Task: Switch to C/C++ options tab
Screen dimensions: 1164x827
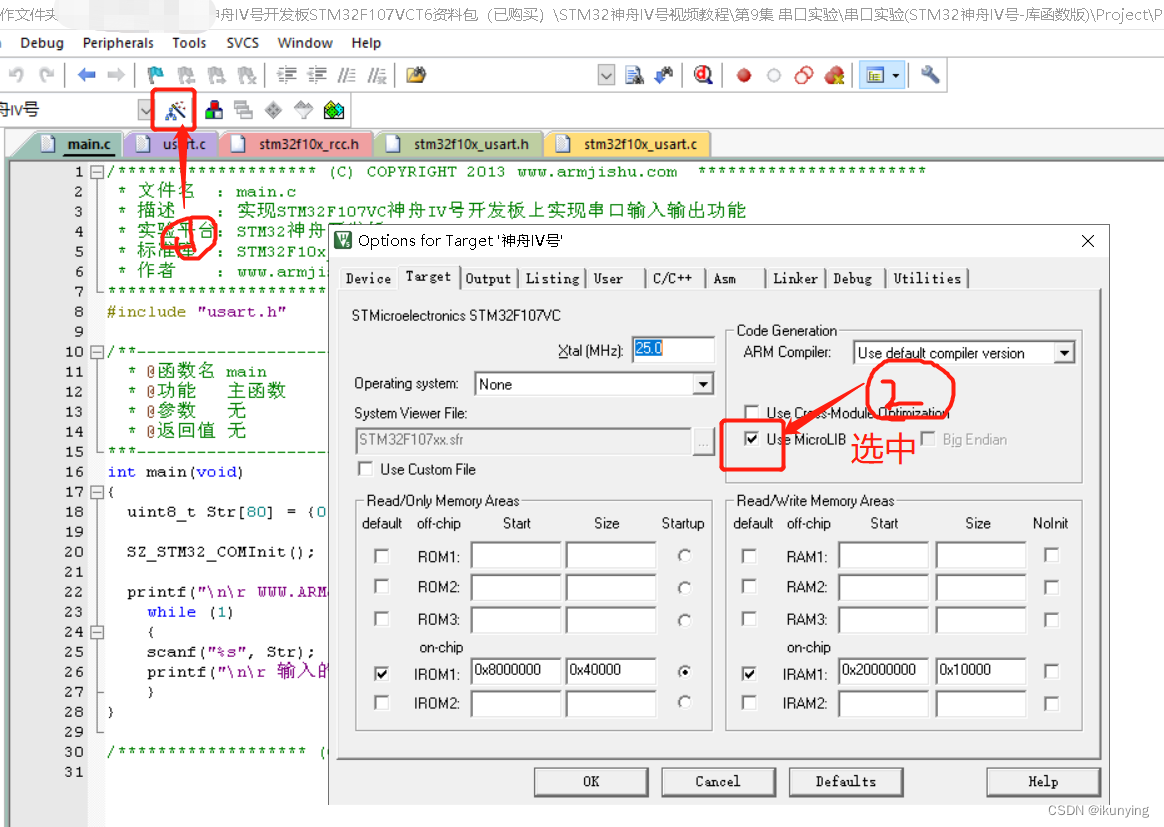Action: pyautogui.click(x=673, y=278)
